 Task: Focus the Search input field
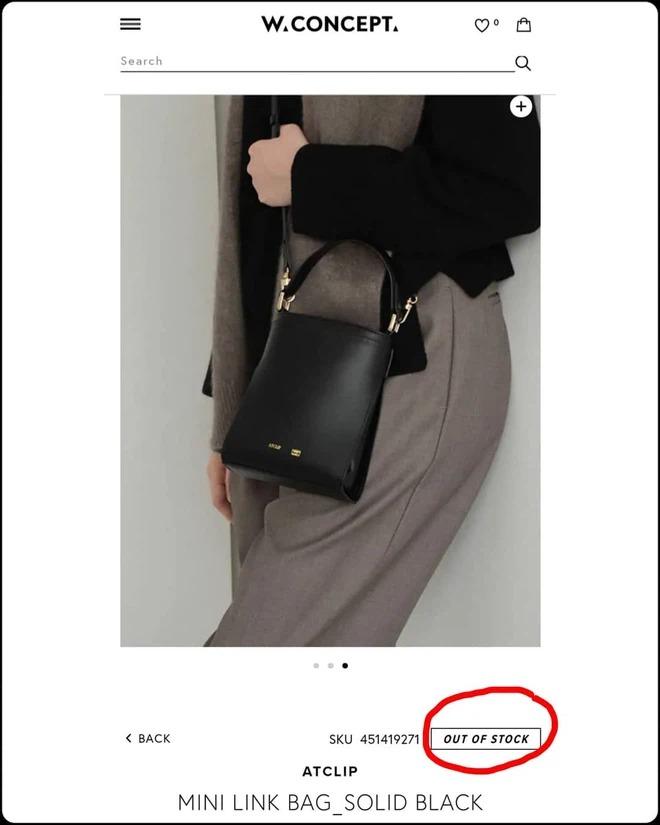point(317,62)
